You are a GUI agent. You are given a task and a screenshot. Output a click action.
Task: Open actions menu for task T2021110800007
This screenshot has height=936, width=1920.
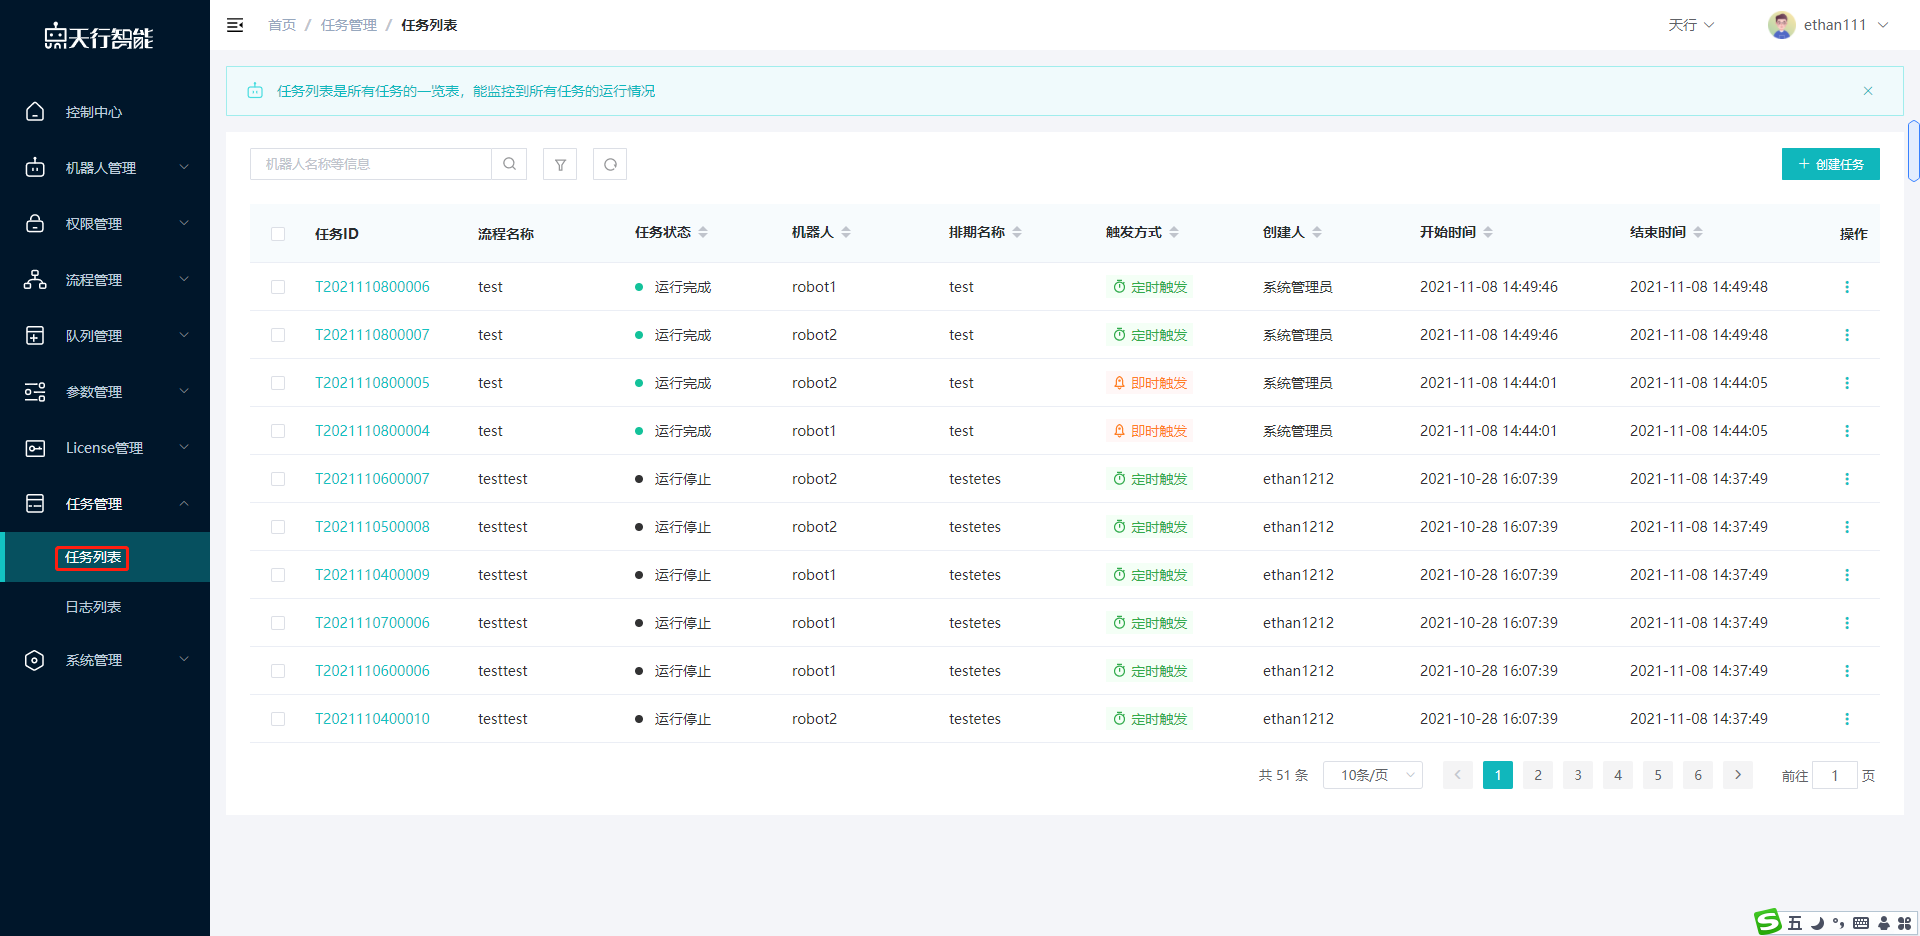pyautogui.click(x=1847, y=335)
